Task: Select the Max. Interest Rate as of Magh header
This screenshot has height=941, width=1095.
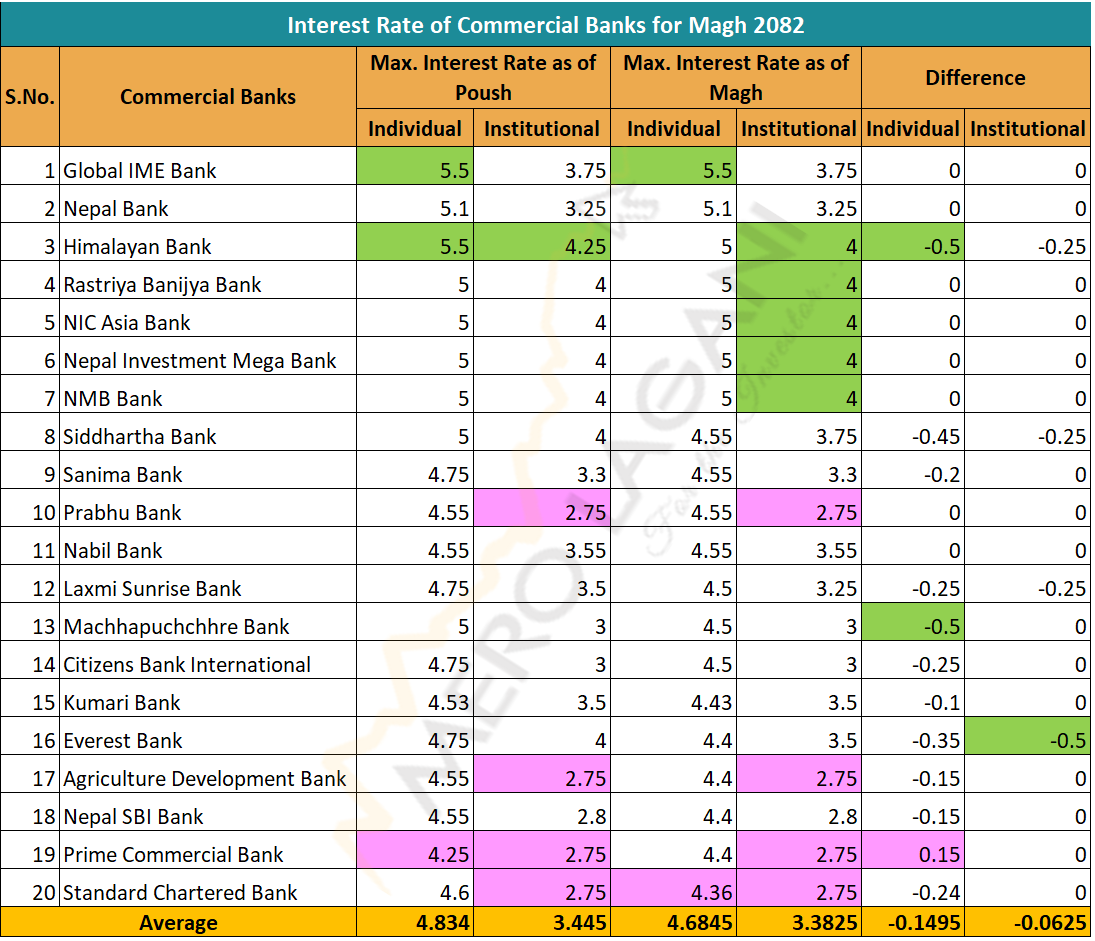Action: click(x=736, y=78)
